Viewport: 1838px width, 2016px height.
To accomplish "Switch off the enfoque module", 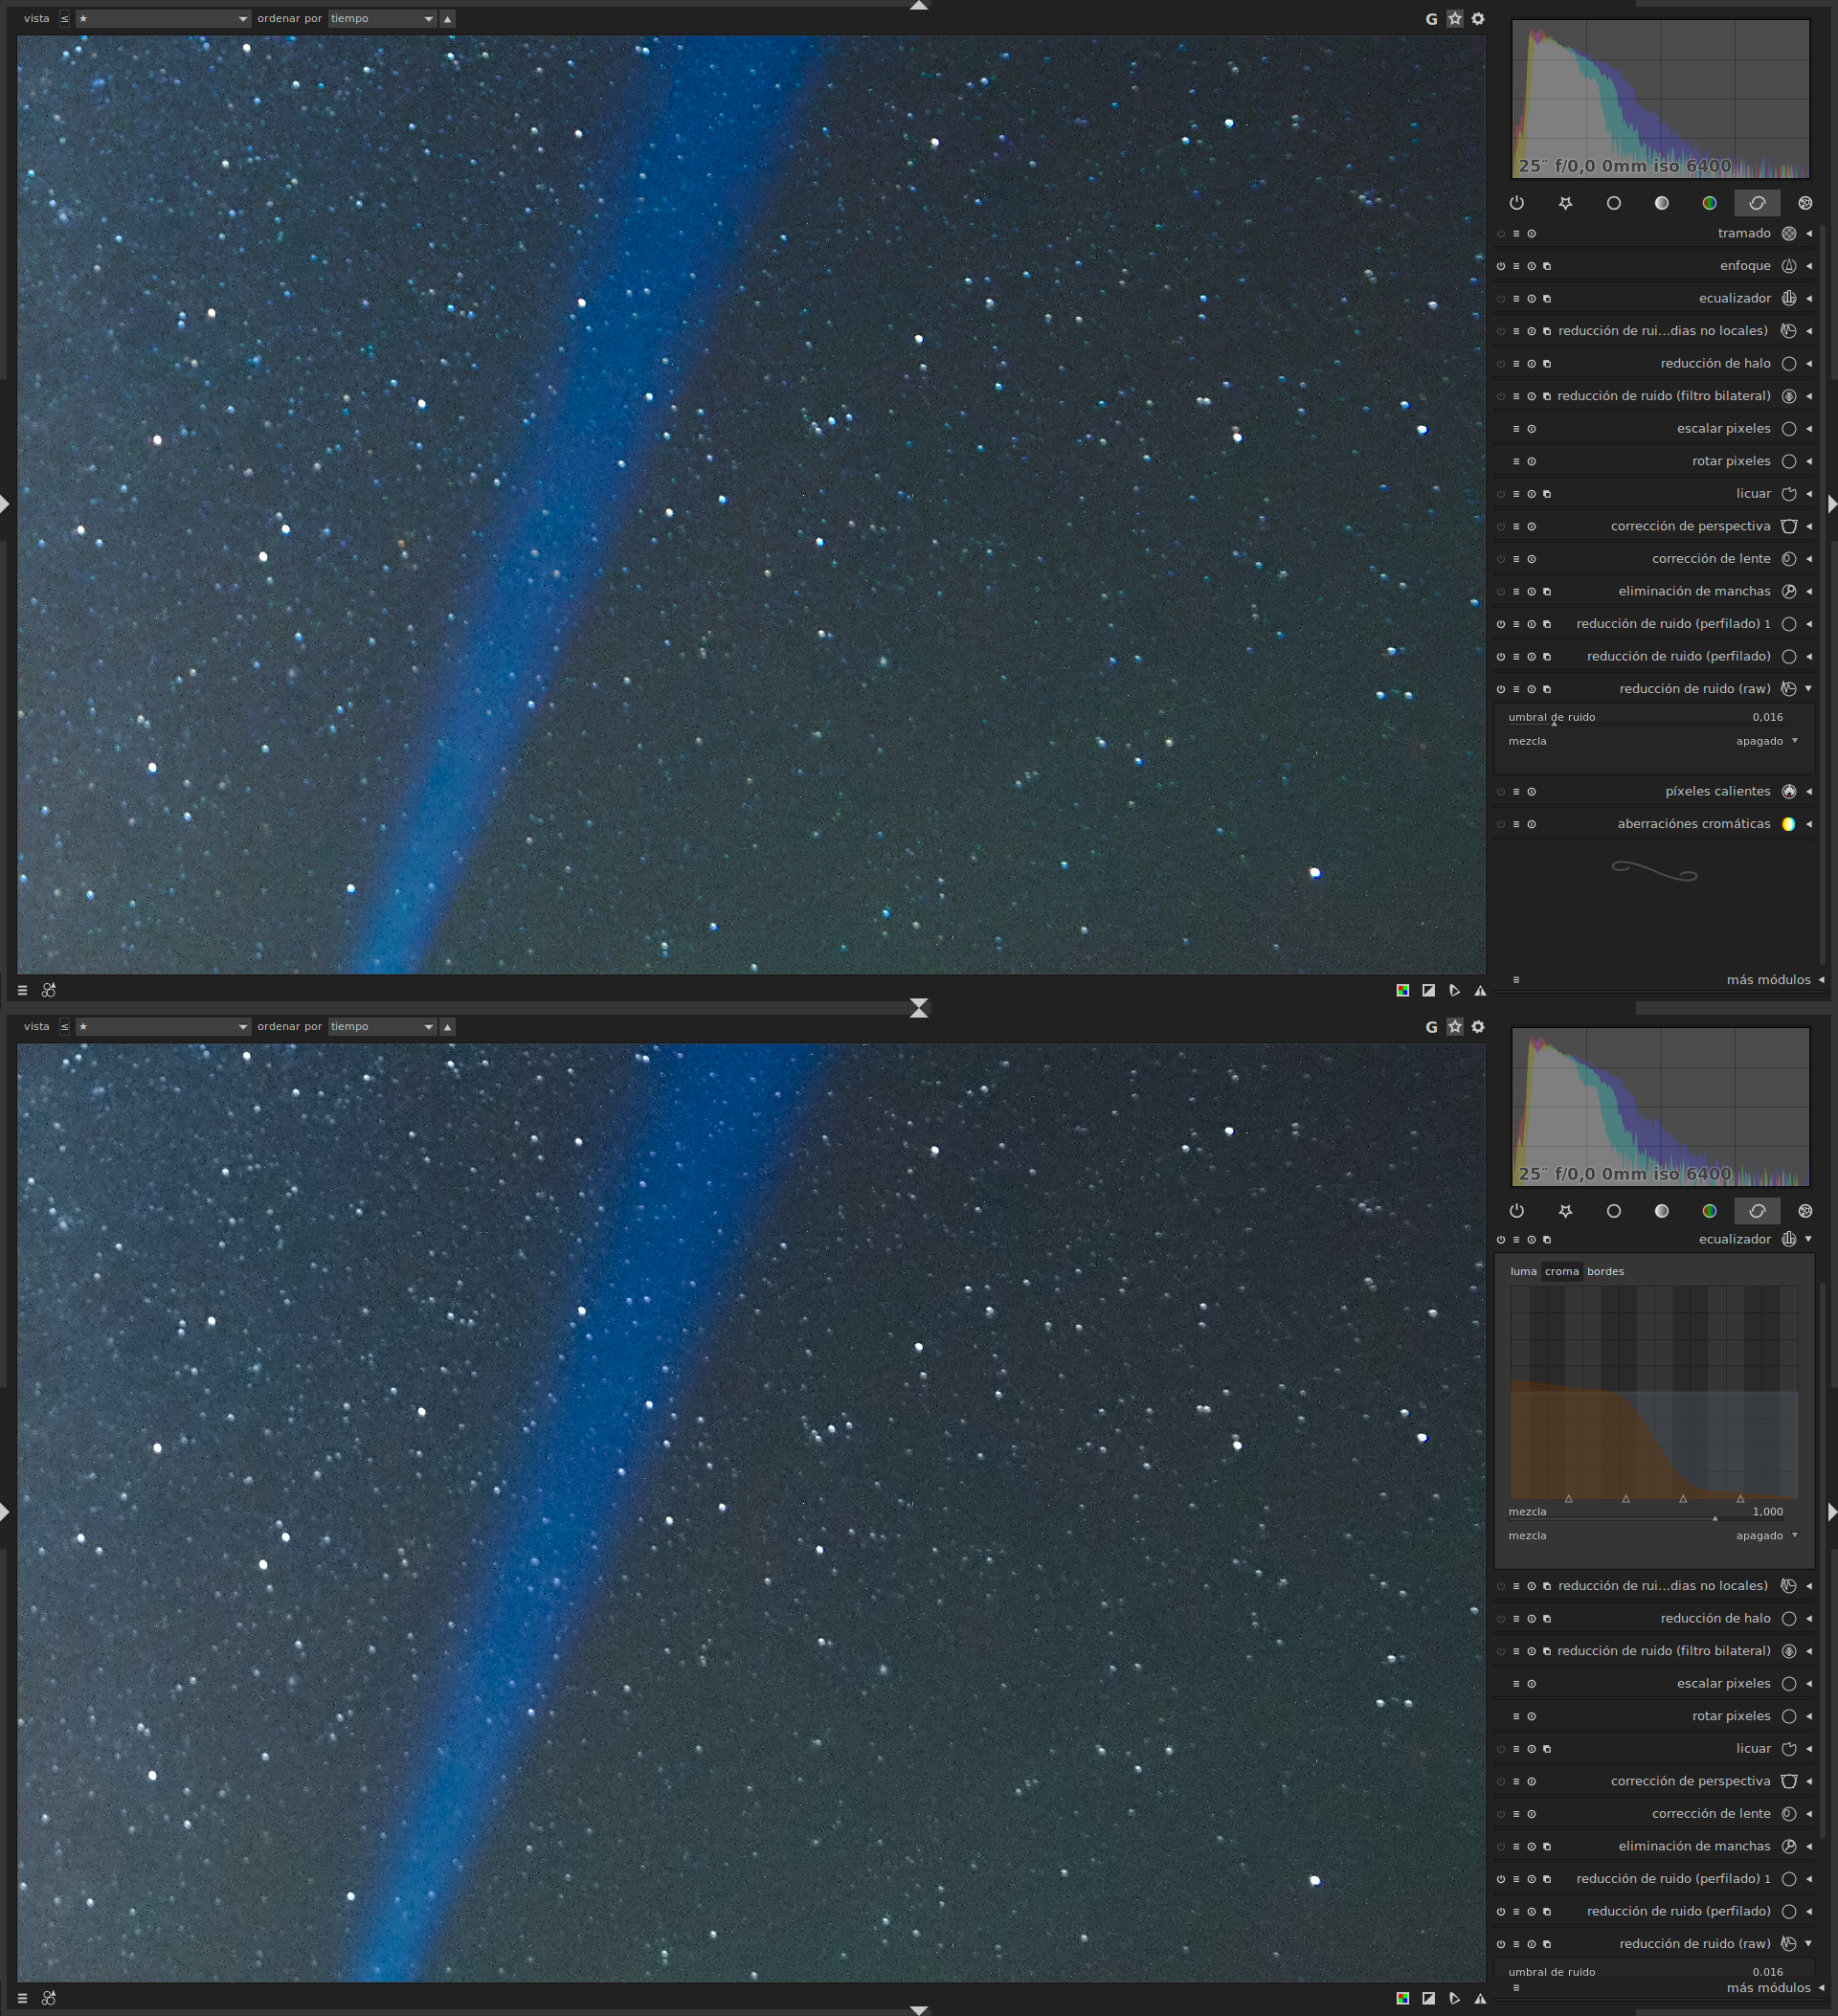I will point(1501,266).
